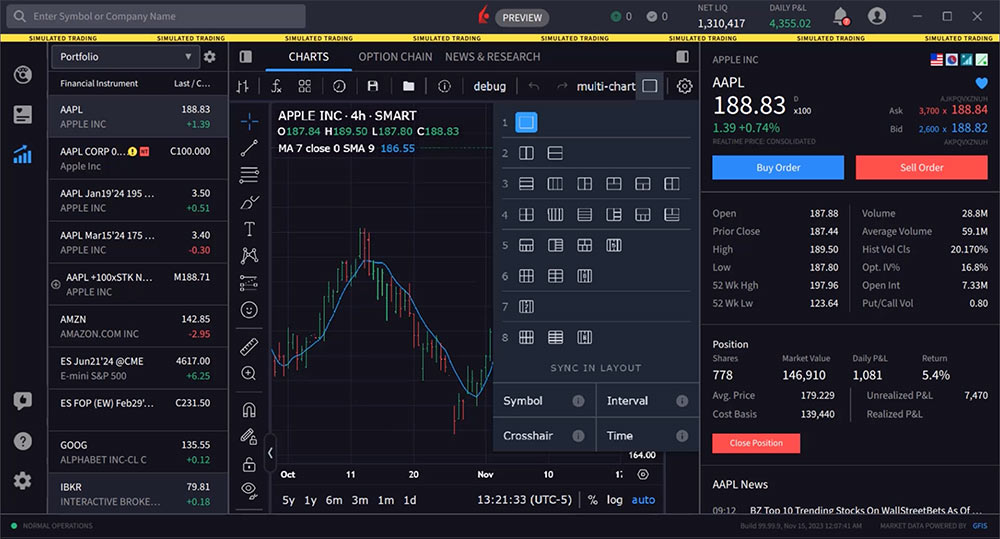The width and height of the screenshot is (1000, 539).
Task: Toggle AAPL favorite heart icon
Action: coord(982,83)
